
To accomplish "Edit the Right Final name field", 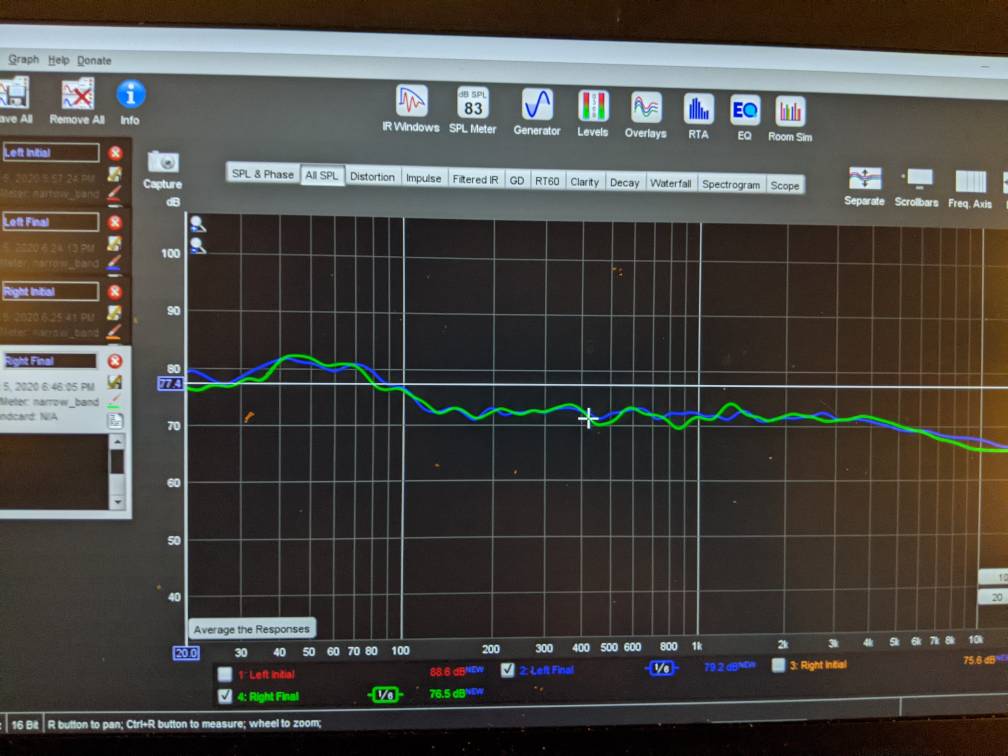I will coord(50,361).
